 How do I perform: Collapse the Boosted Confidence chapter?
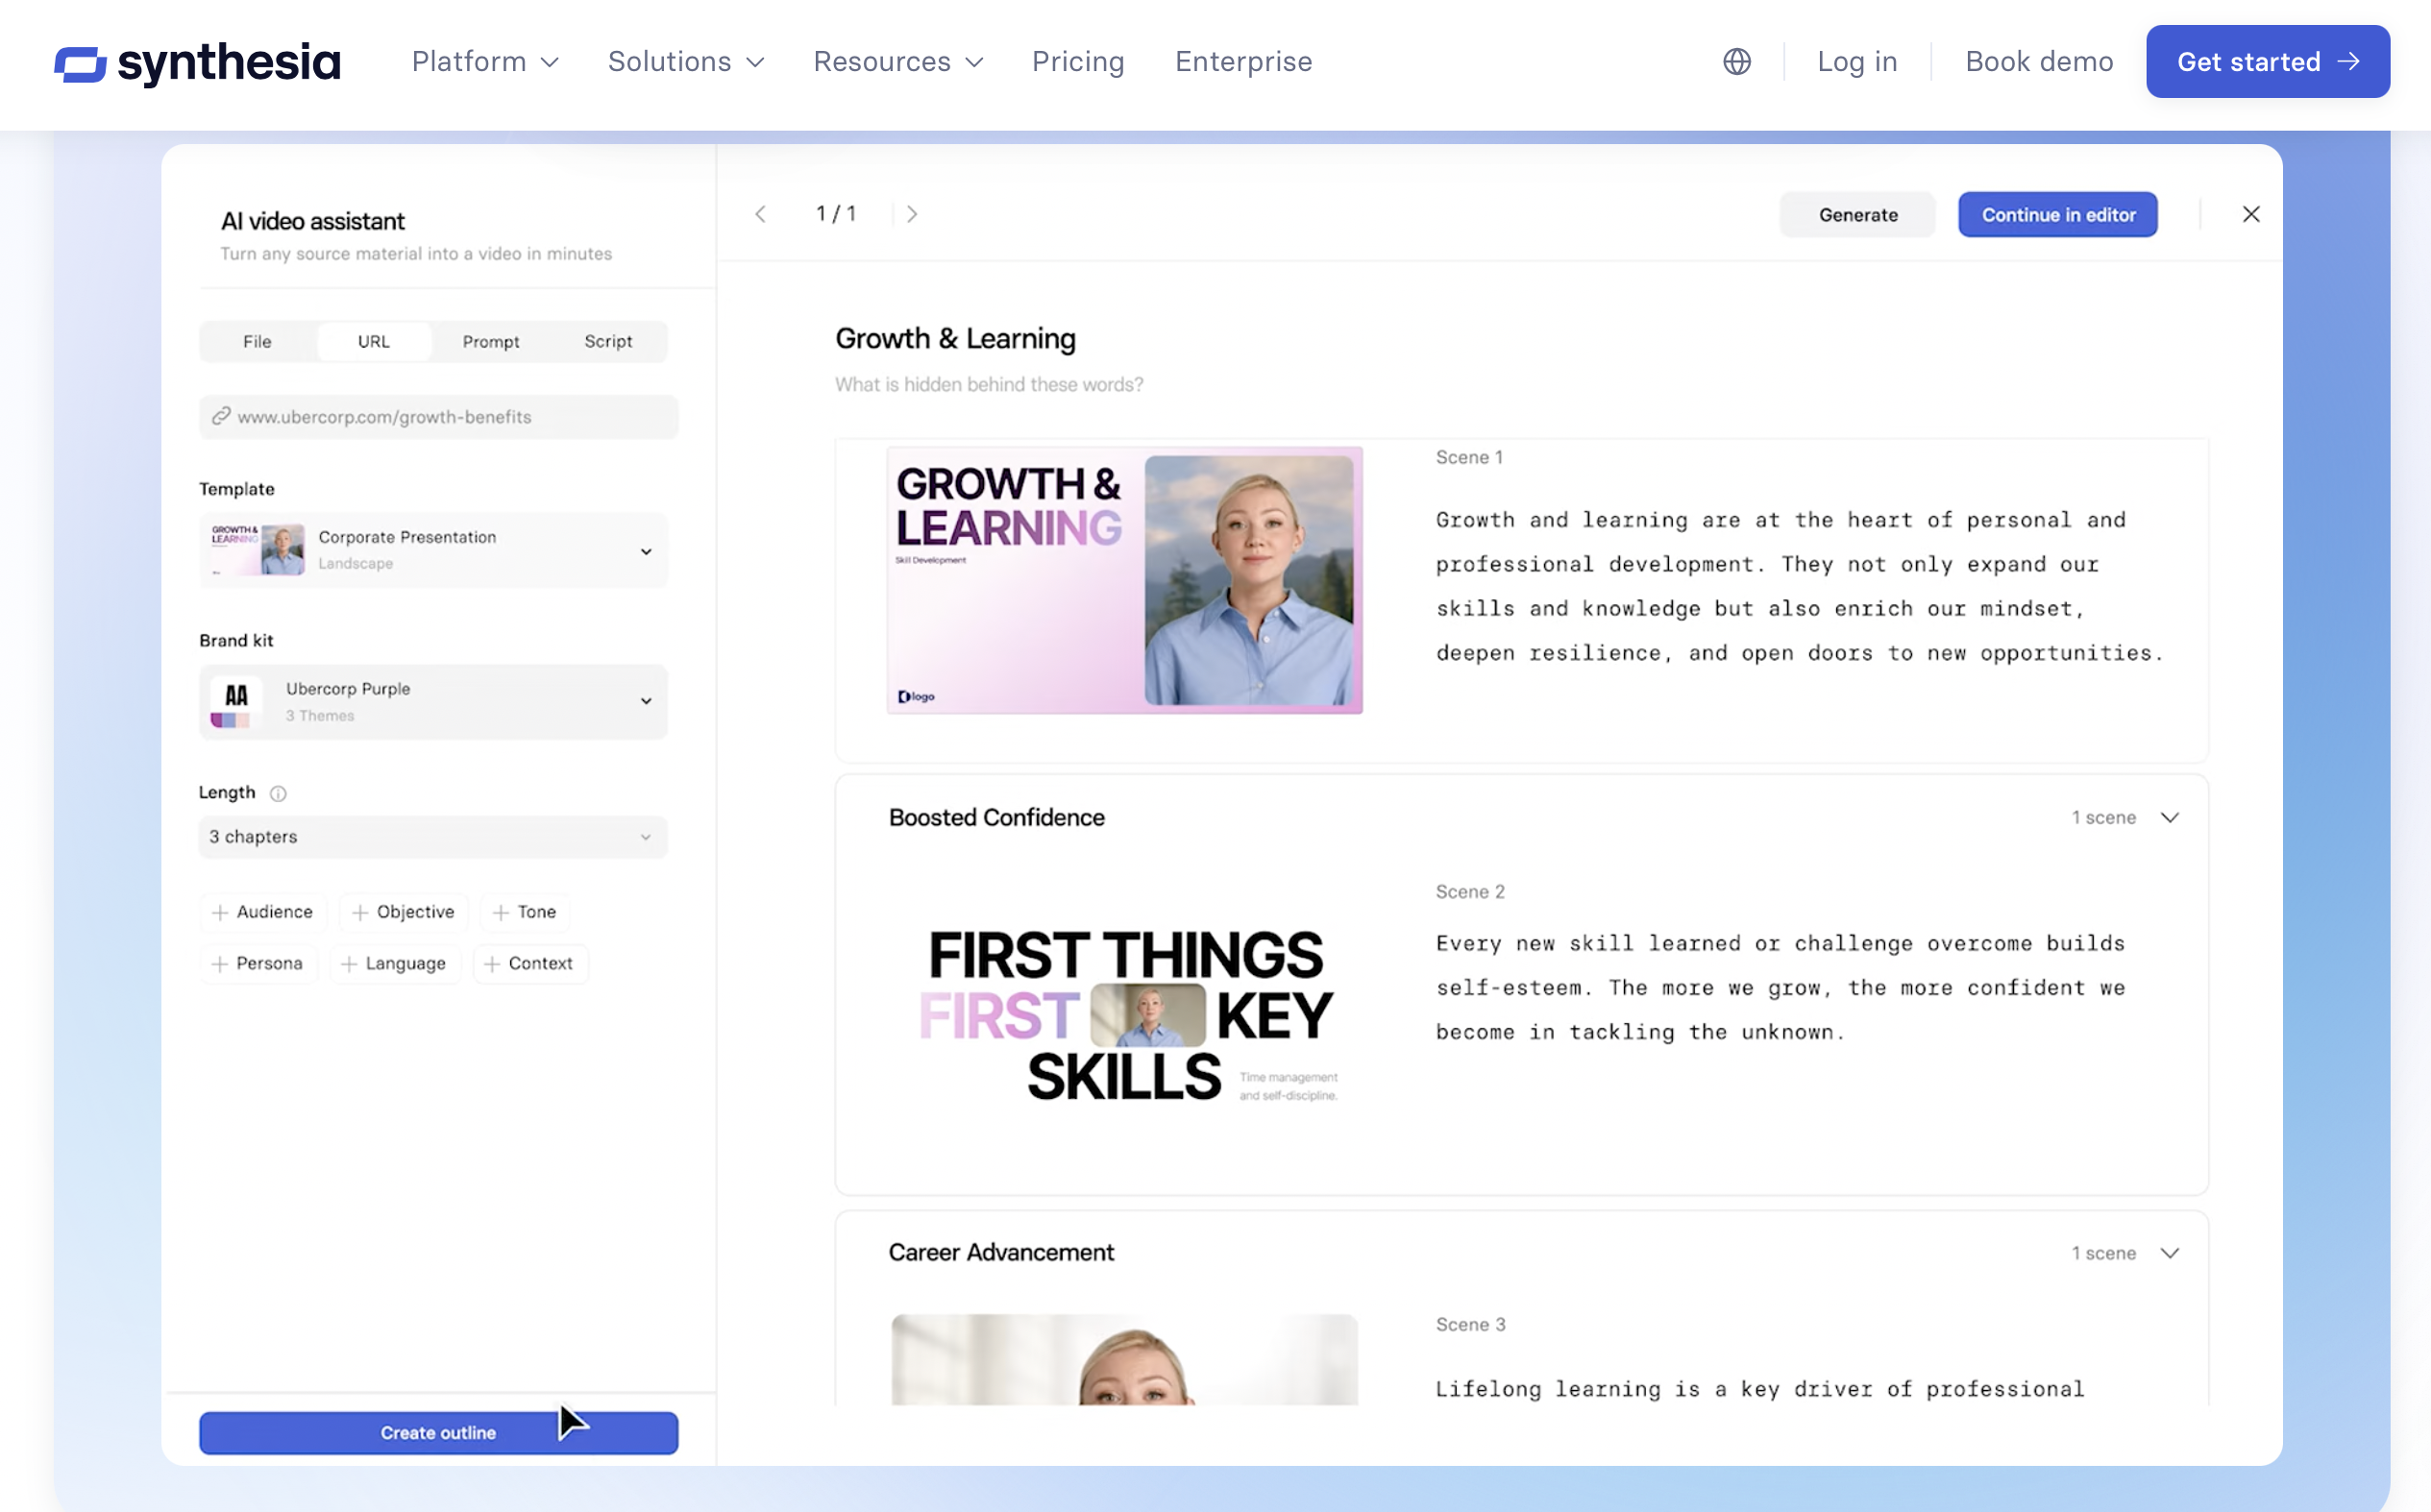point(2169,818)
